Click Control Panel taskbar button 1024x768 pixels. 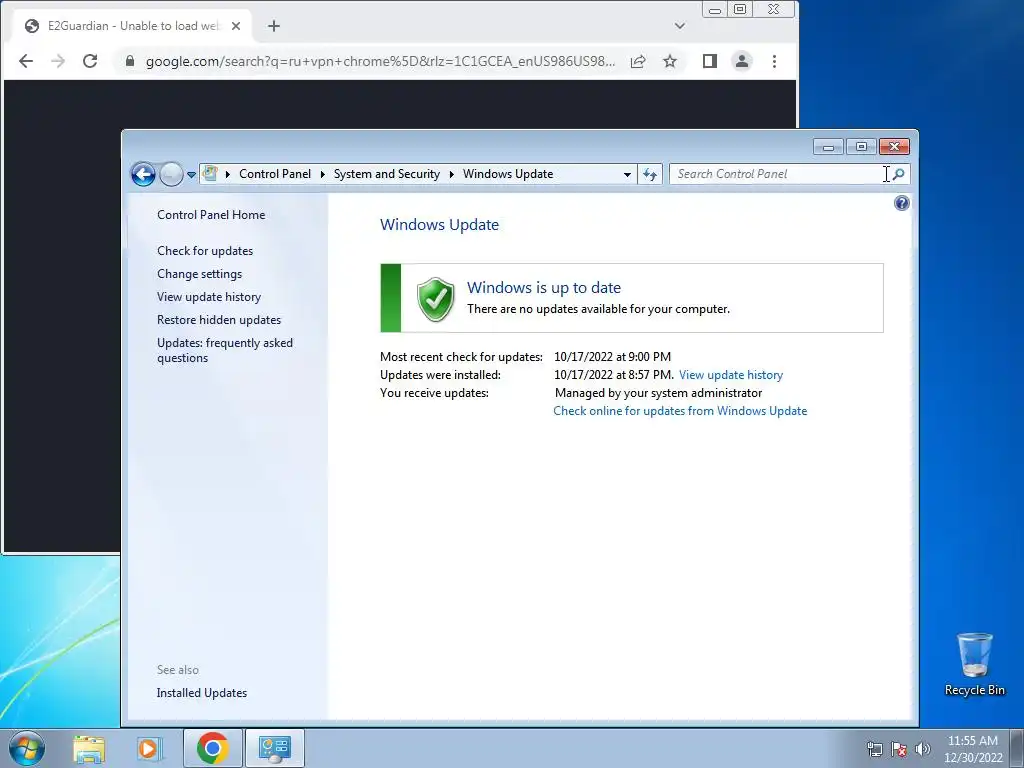274,748
